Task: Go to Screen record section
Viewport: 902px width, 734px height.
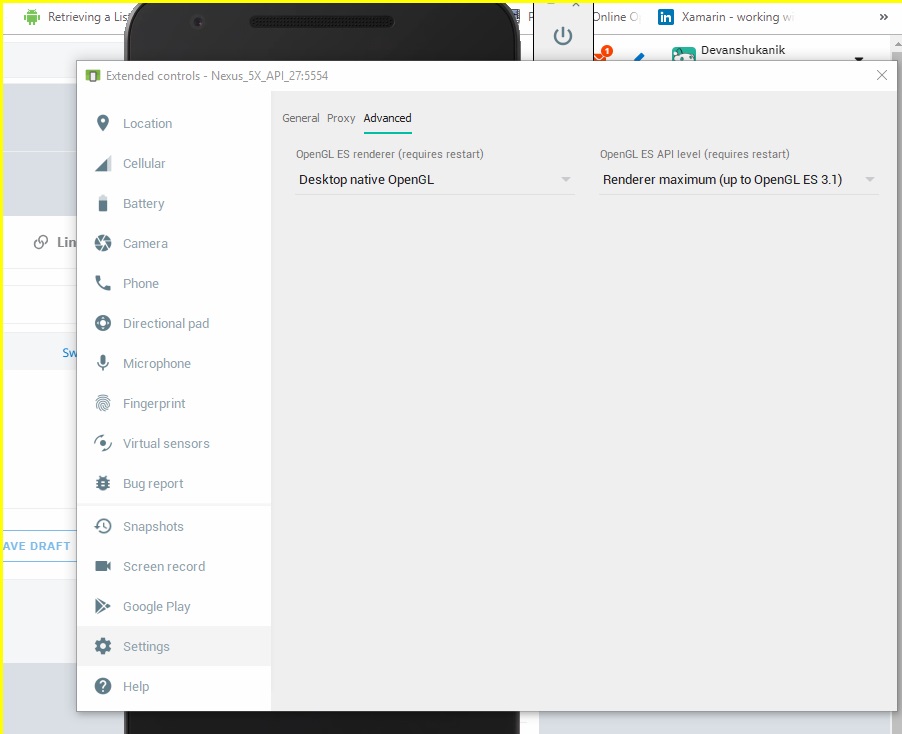Action: 164,566
